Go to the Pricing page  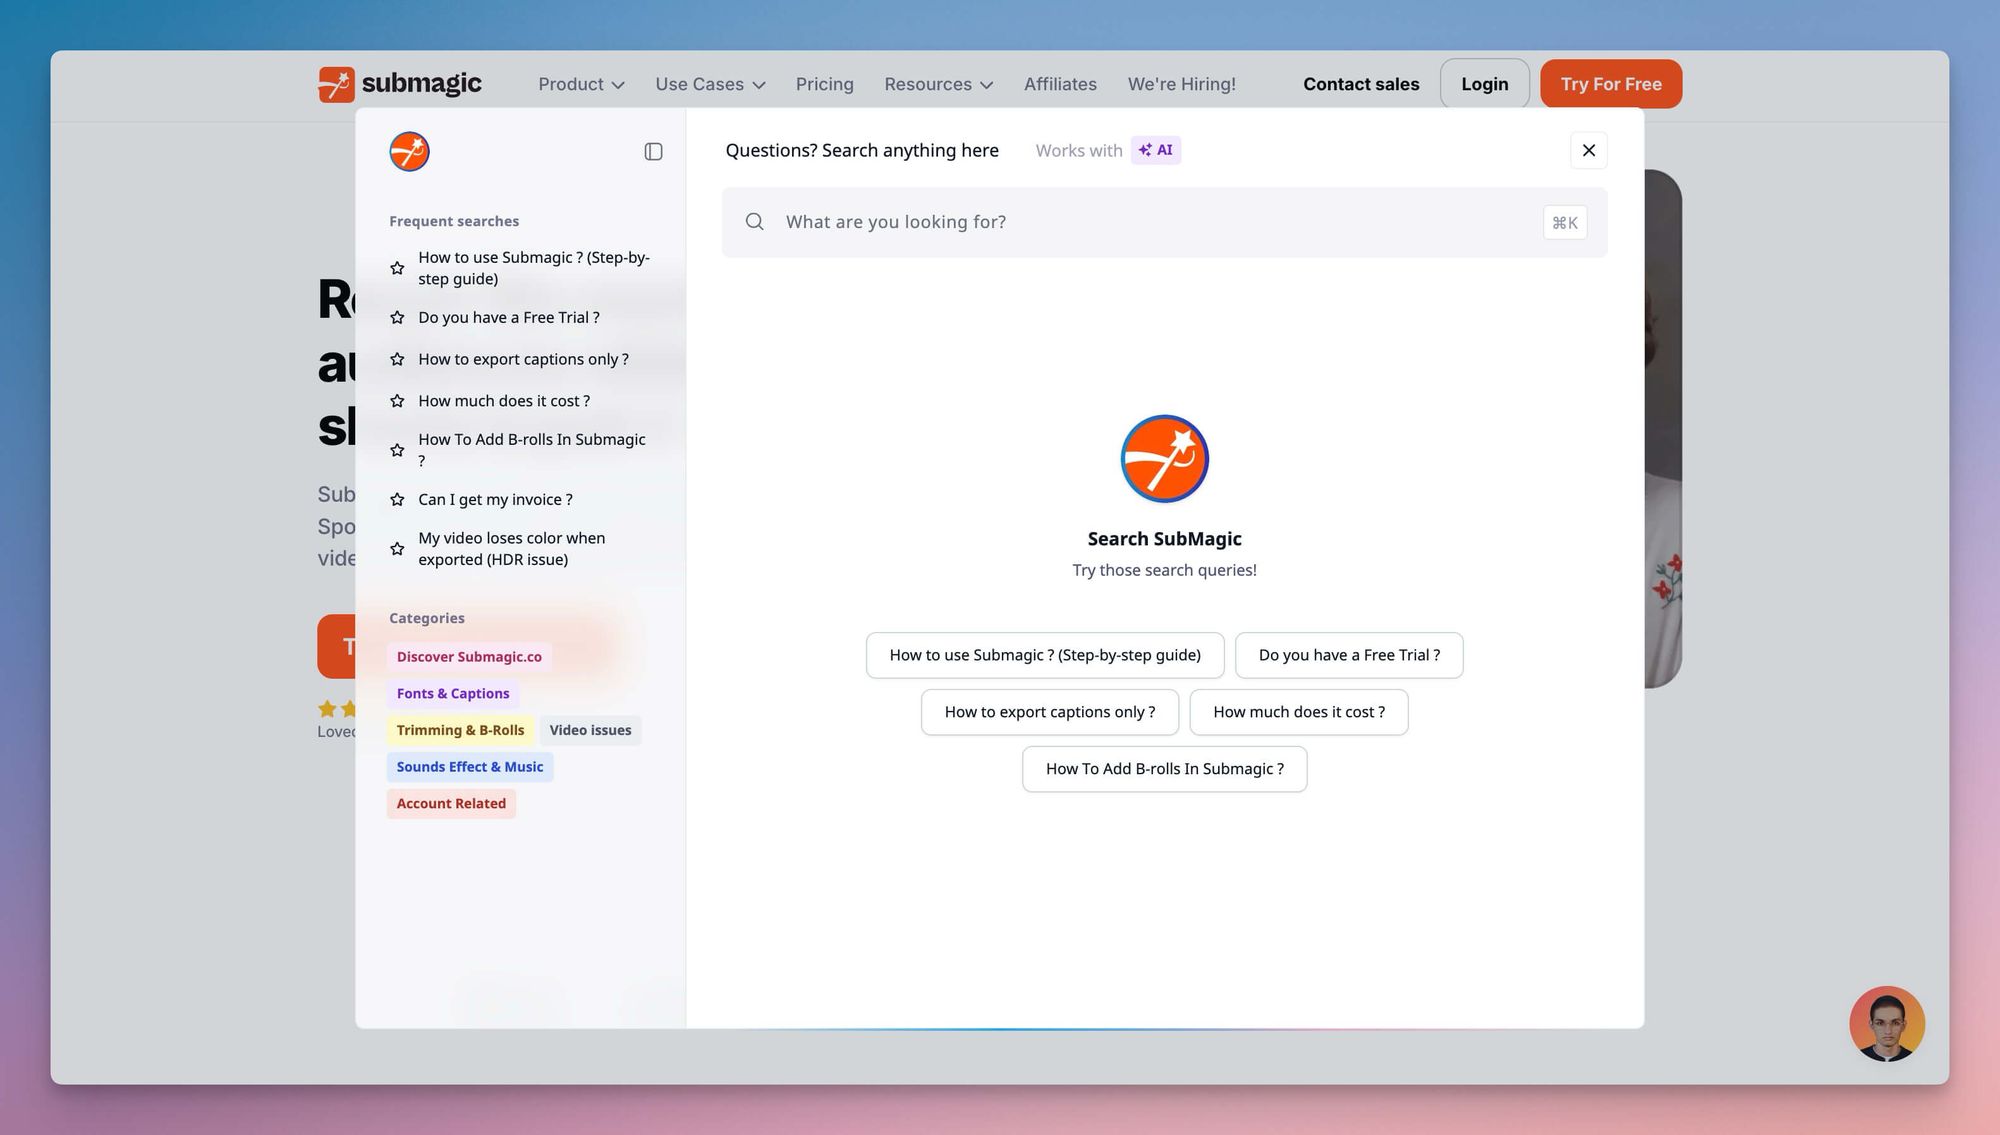click(x=824, y=85)
